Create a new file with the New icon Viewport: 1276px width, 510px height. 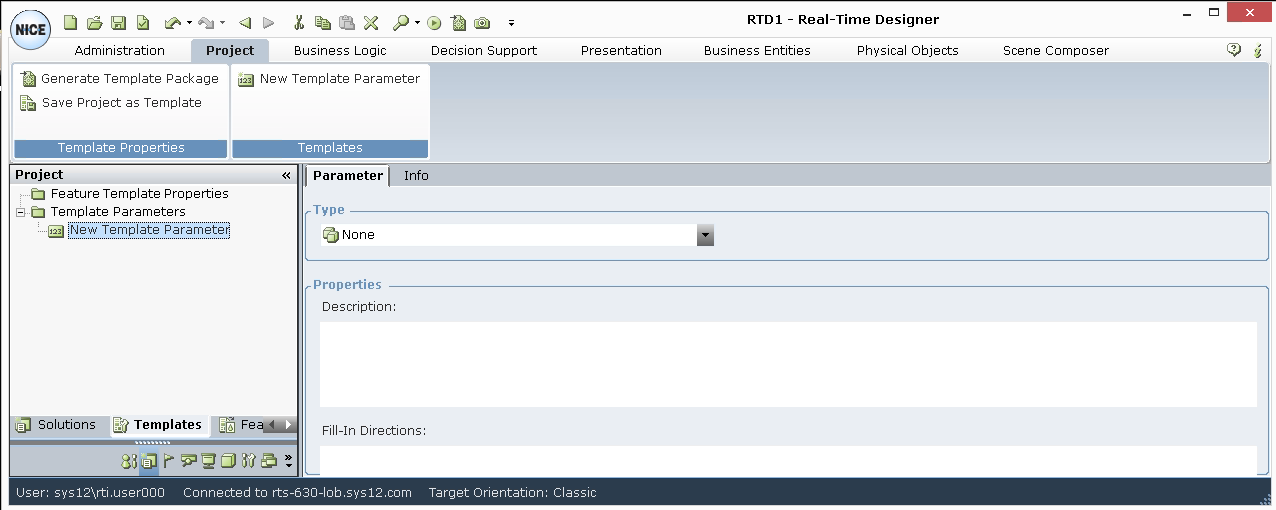click(x=70, y=22)
